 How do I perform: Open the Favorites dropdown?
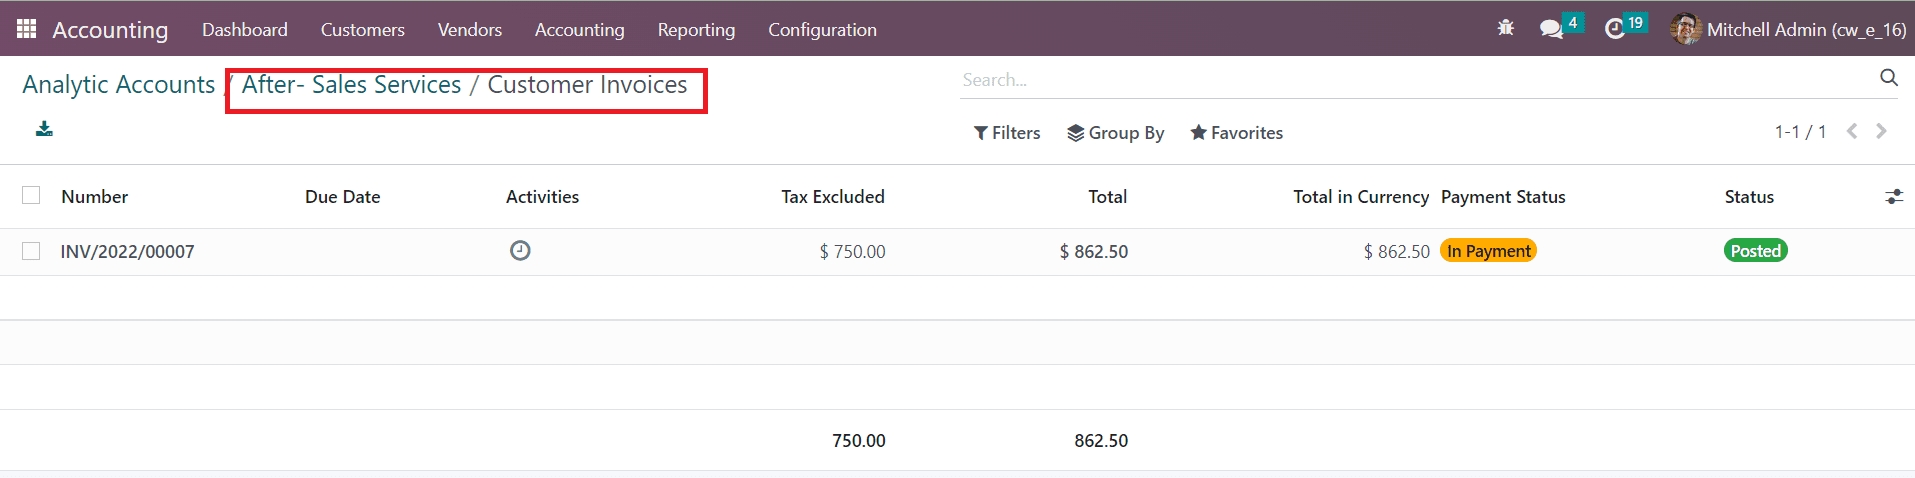1236,133
